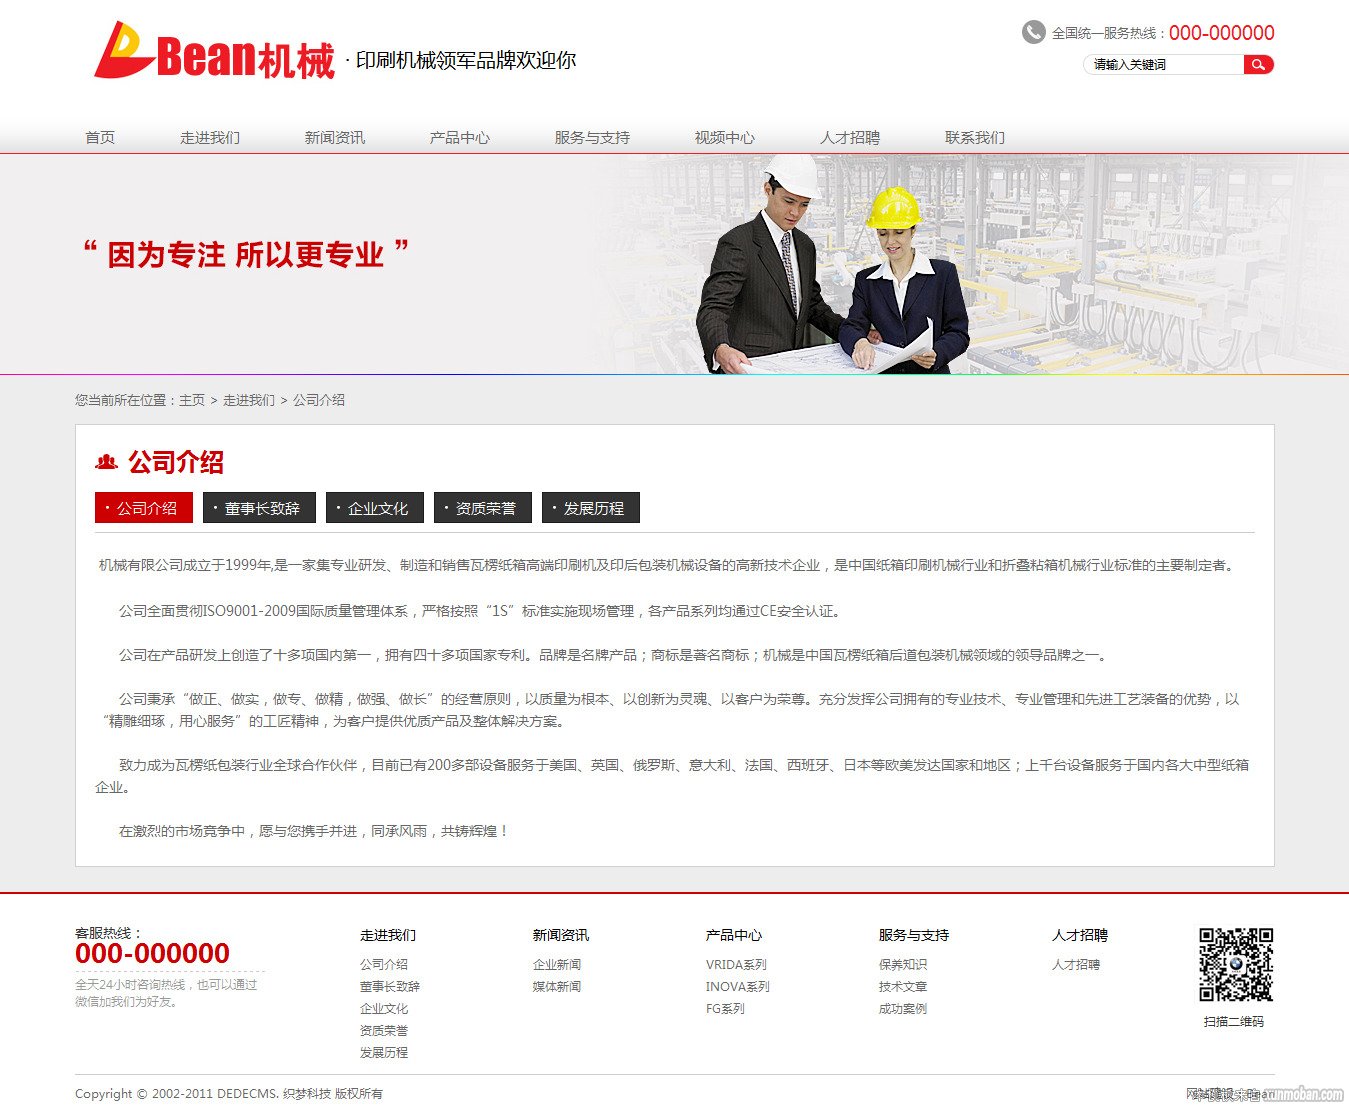The width and height of the screenshot is (1349, 1112).
Task: Switch to the 董事长致辞 tab
Action: [x=259, y=508]
